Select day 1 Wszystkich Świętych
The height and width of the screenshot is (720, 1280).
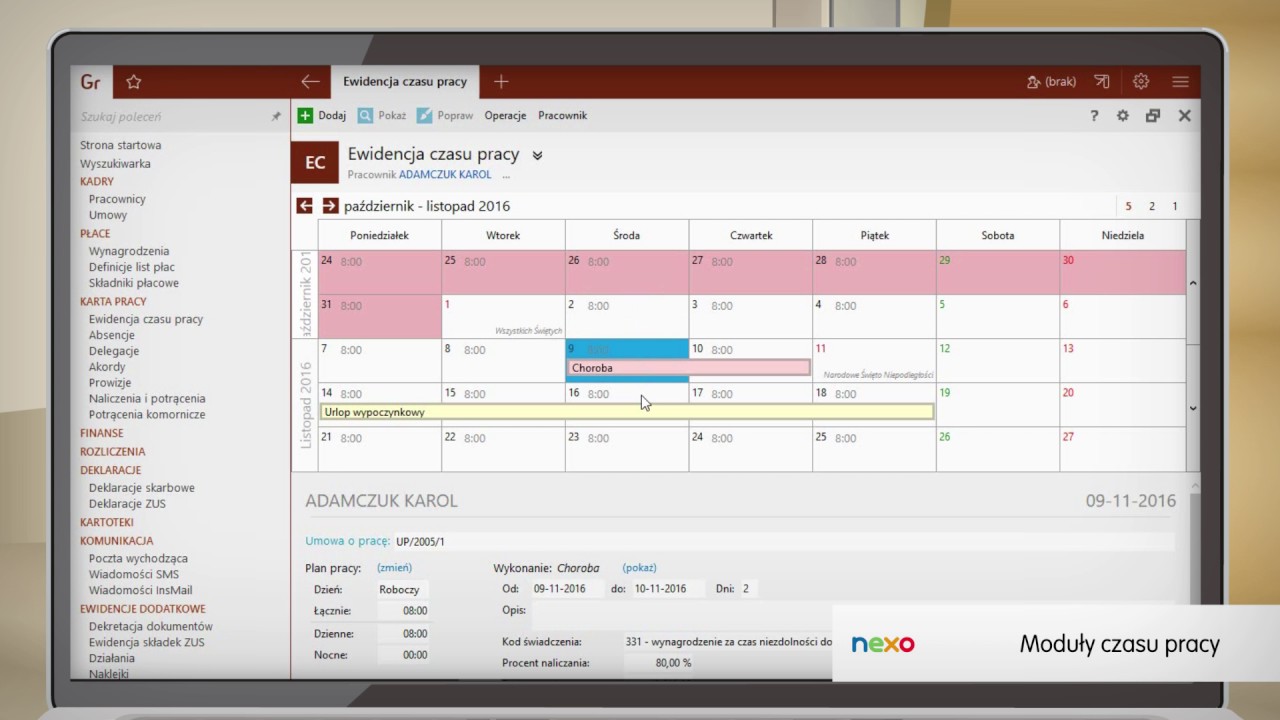tap(503, 316)
